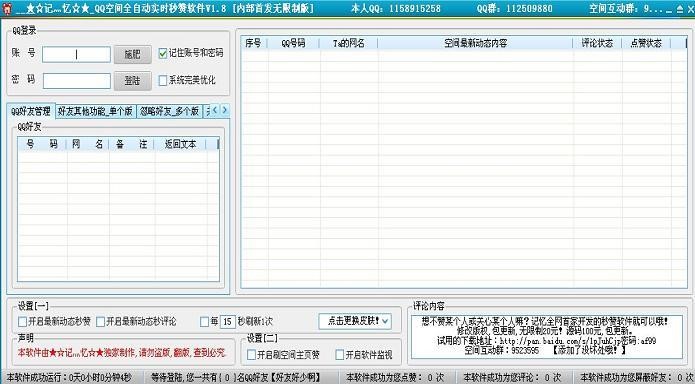The image size is (695, 384).
Task: Enable 开启软件监视 checkbox
Action: (340, 354)
